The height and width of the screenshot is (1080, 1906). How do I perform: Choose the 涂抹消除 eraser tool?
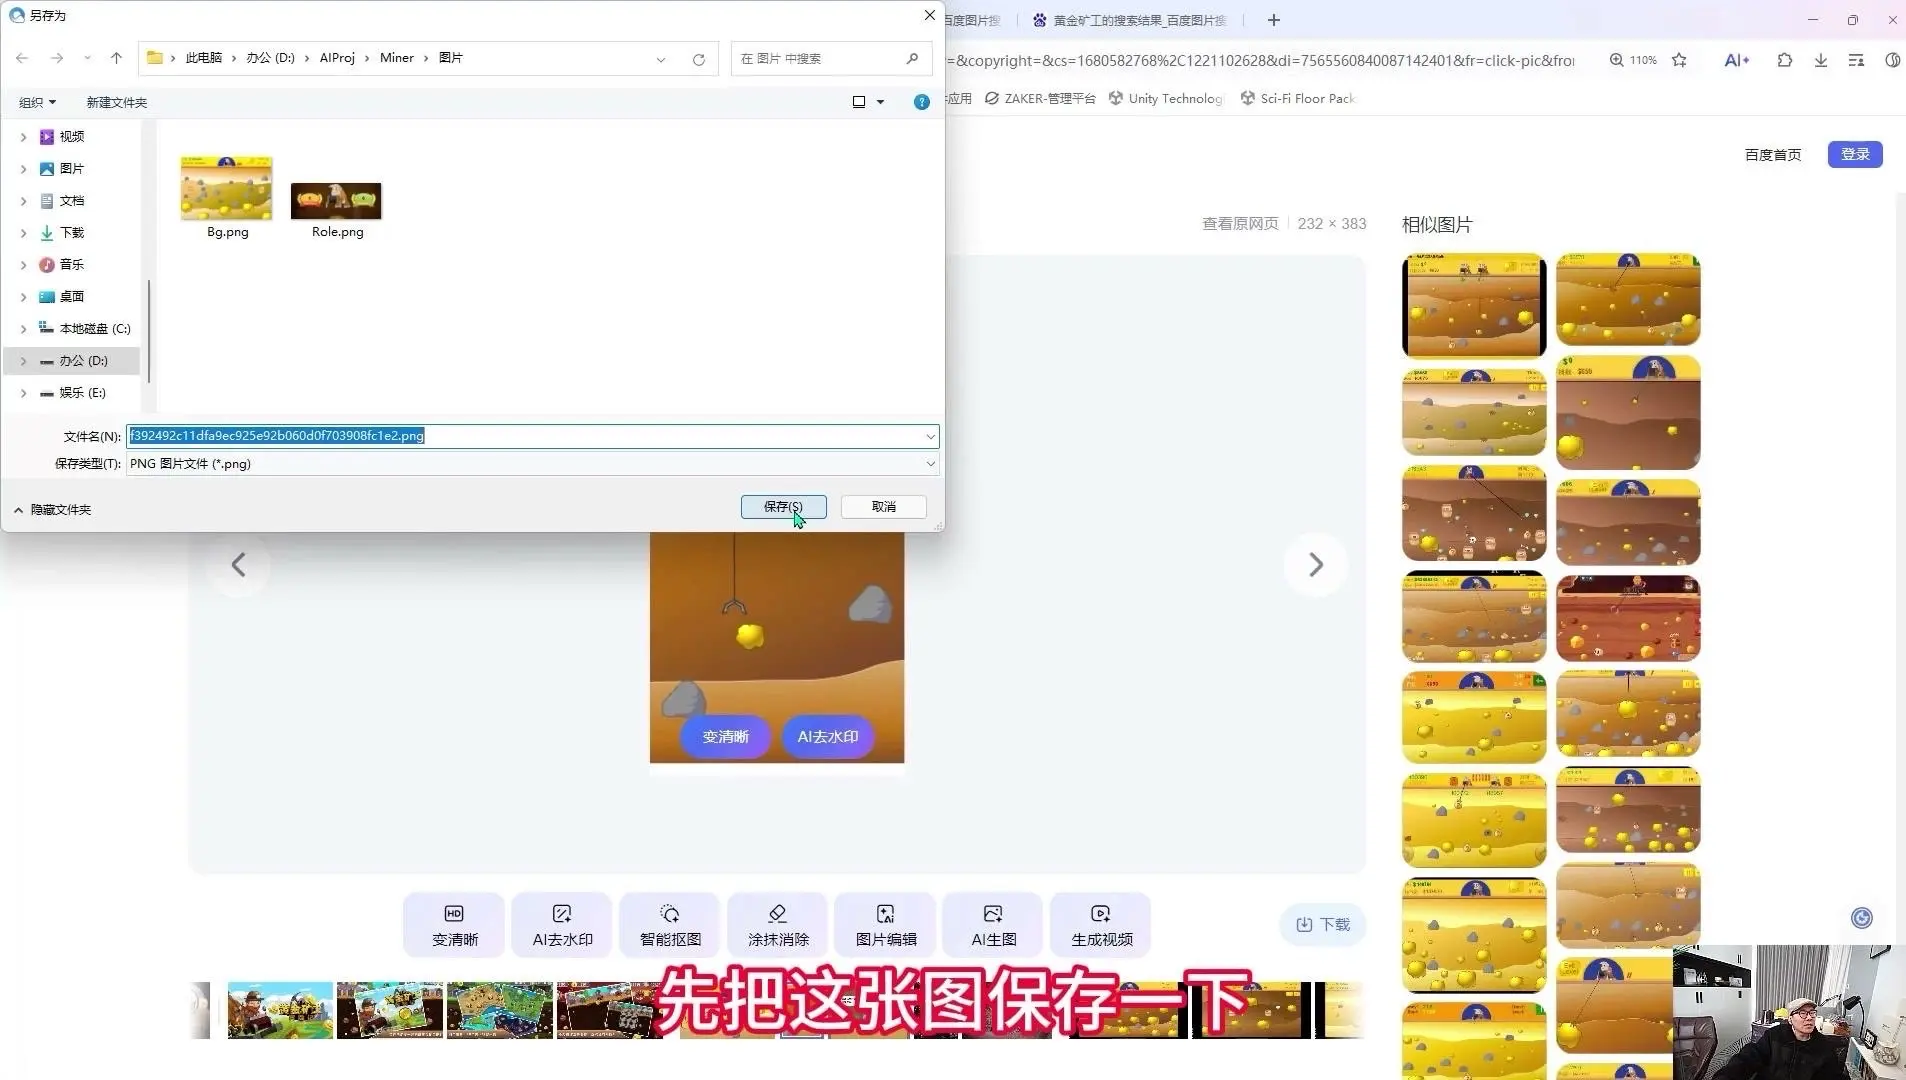point(778,925)
